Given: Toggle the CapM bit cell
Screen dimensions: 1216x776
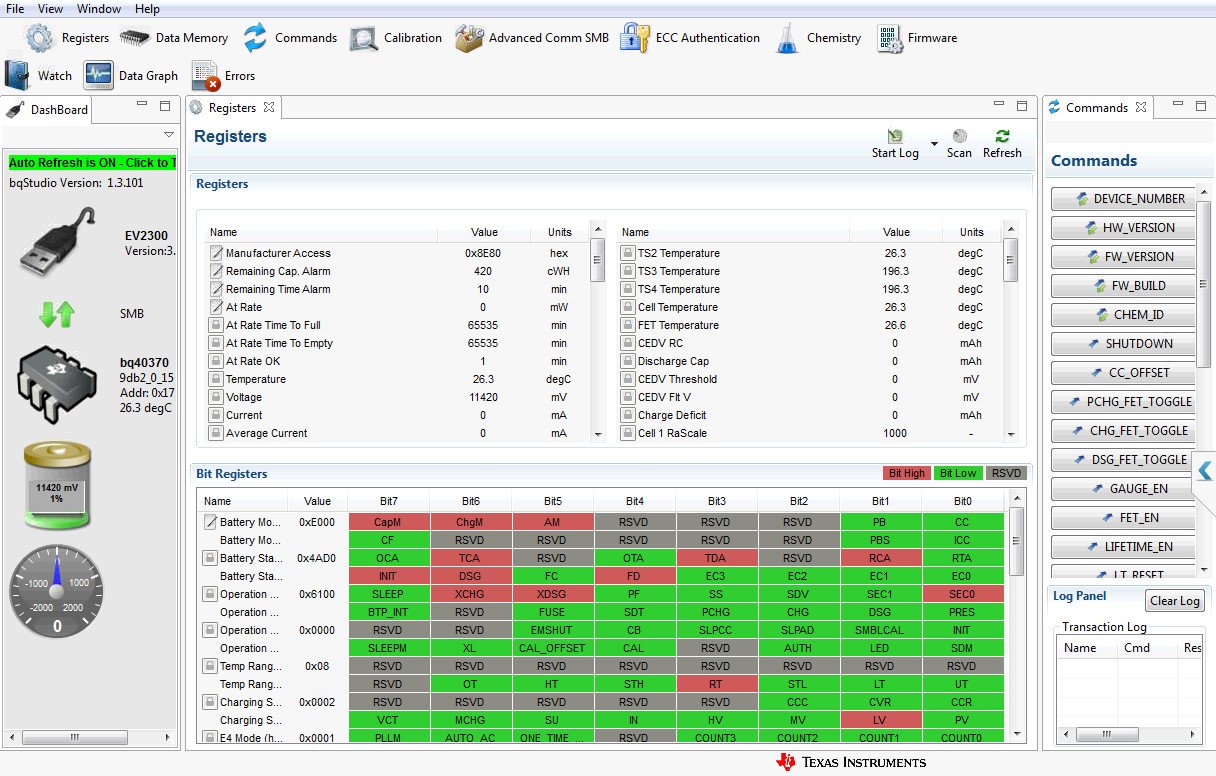Looking at the screenshot, I should point(388,522).
